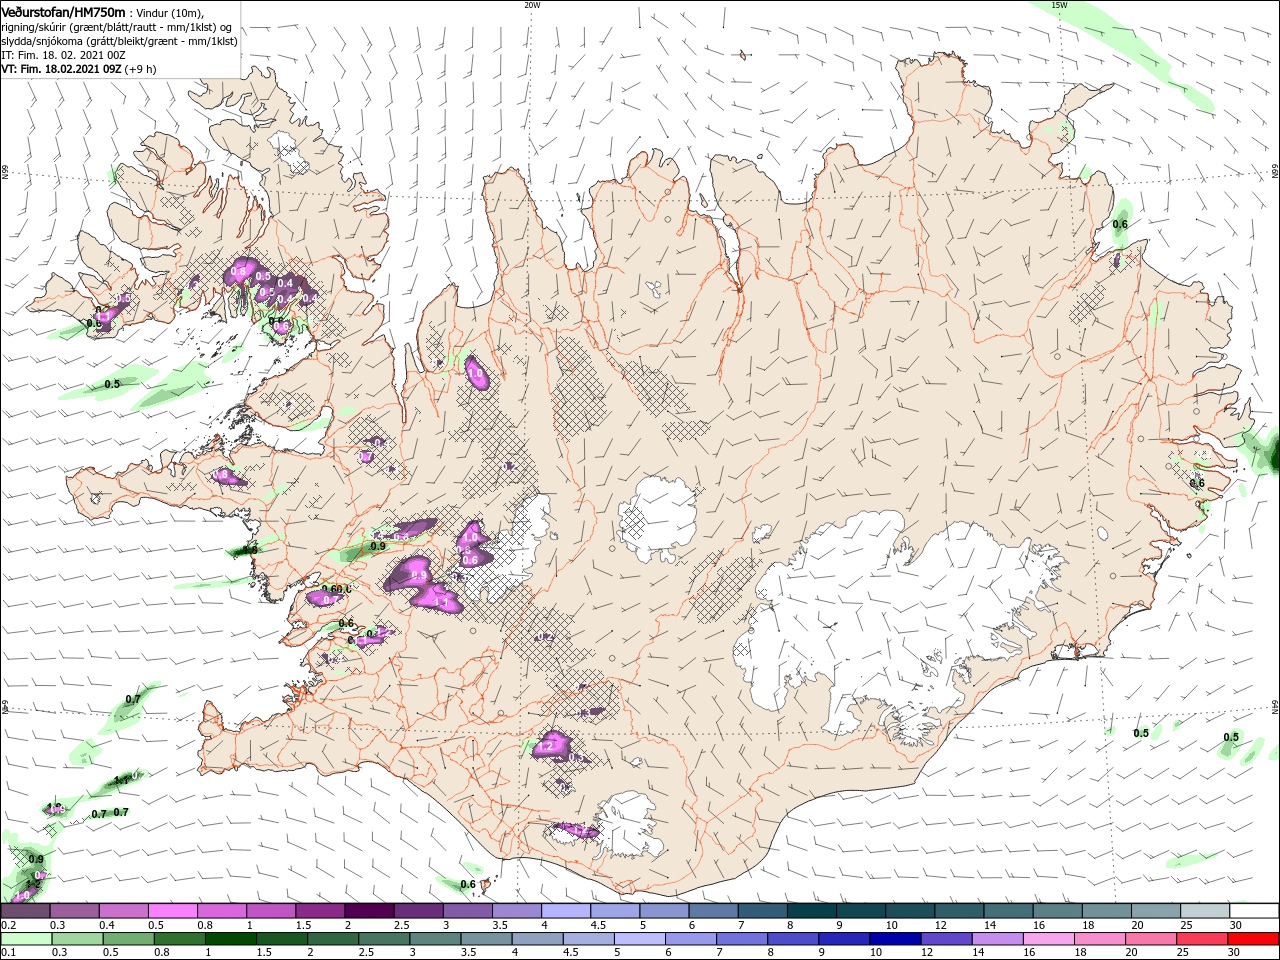The height and width of the screenshot is (960, 1280).
Task: Pick the dark teal 8–9 snow swatch
Action: pos(810,911)
